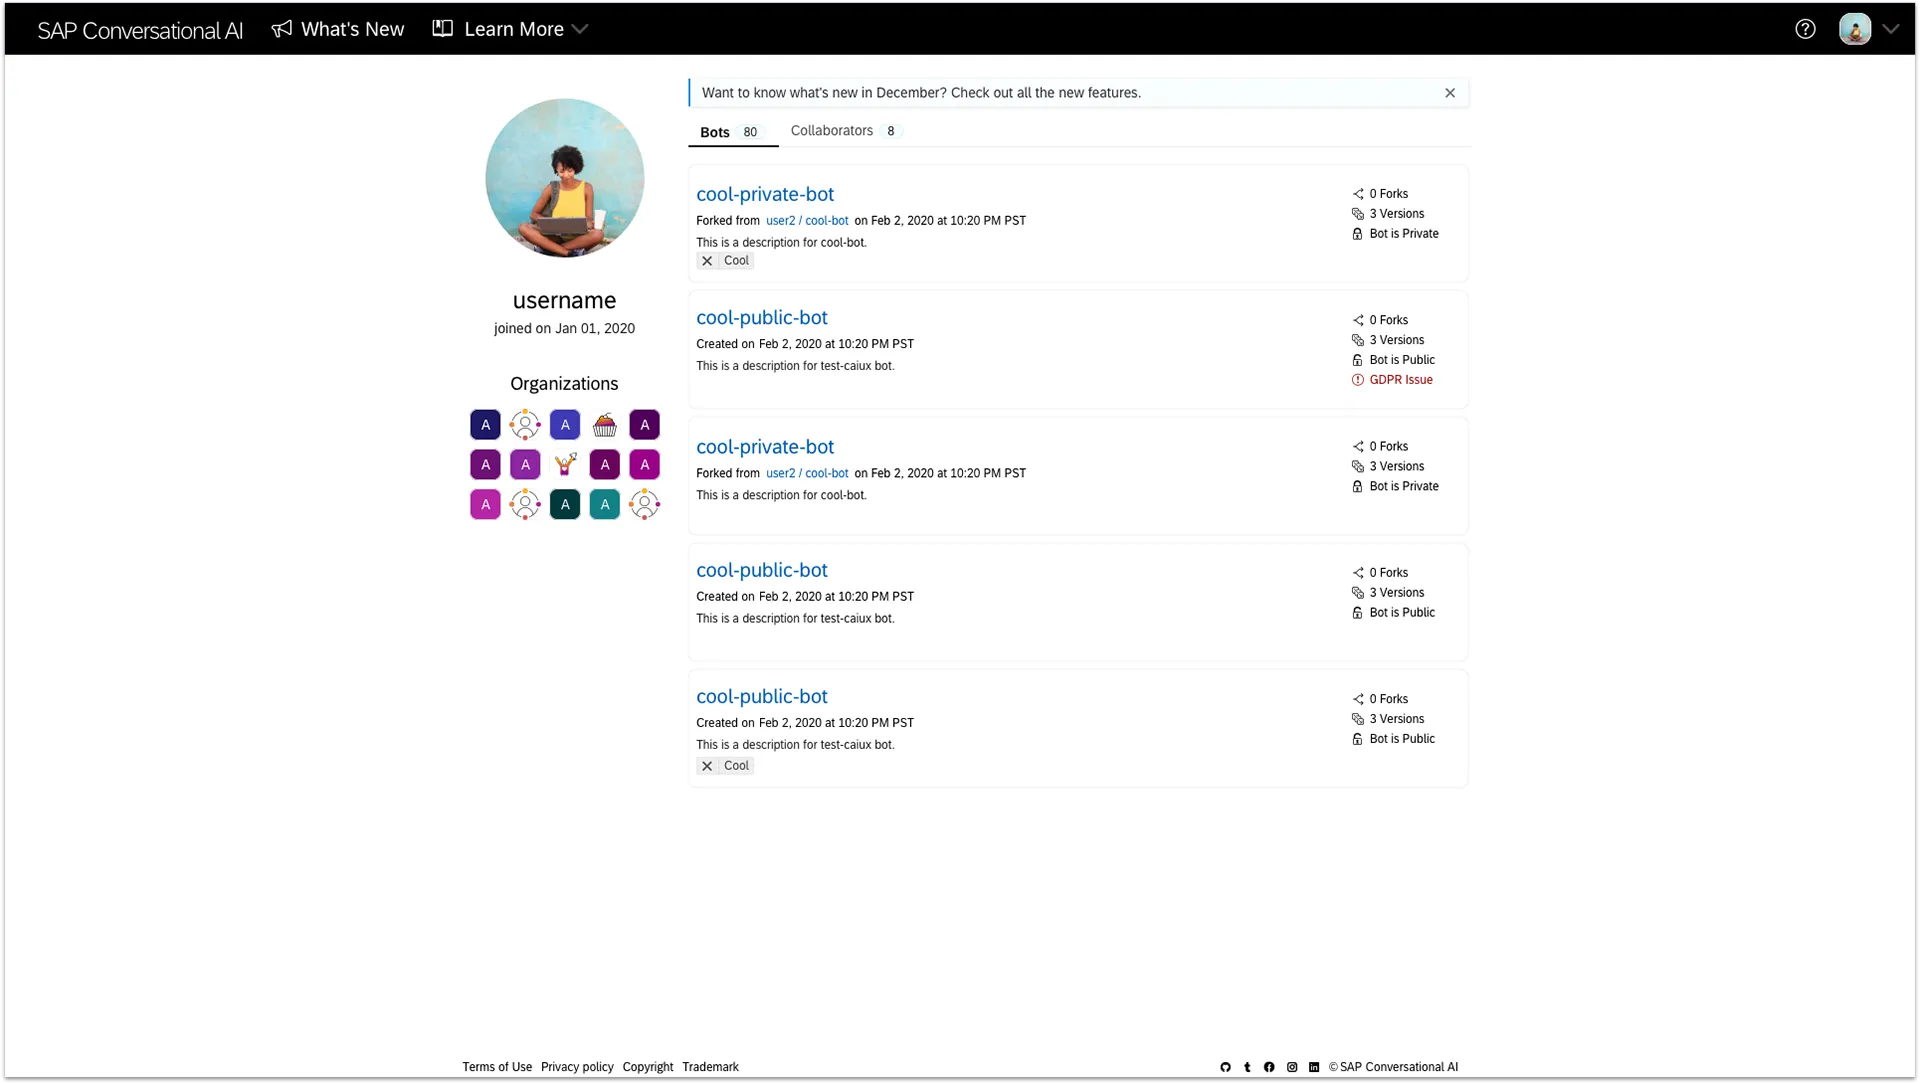Screen dimensions: 1920x1083
Task: Open the Terms of Use link
Action: coord(497,1067)
